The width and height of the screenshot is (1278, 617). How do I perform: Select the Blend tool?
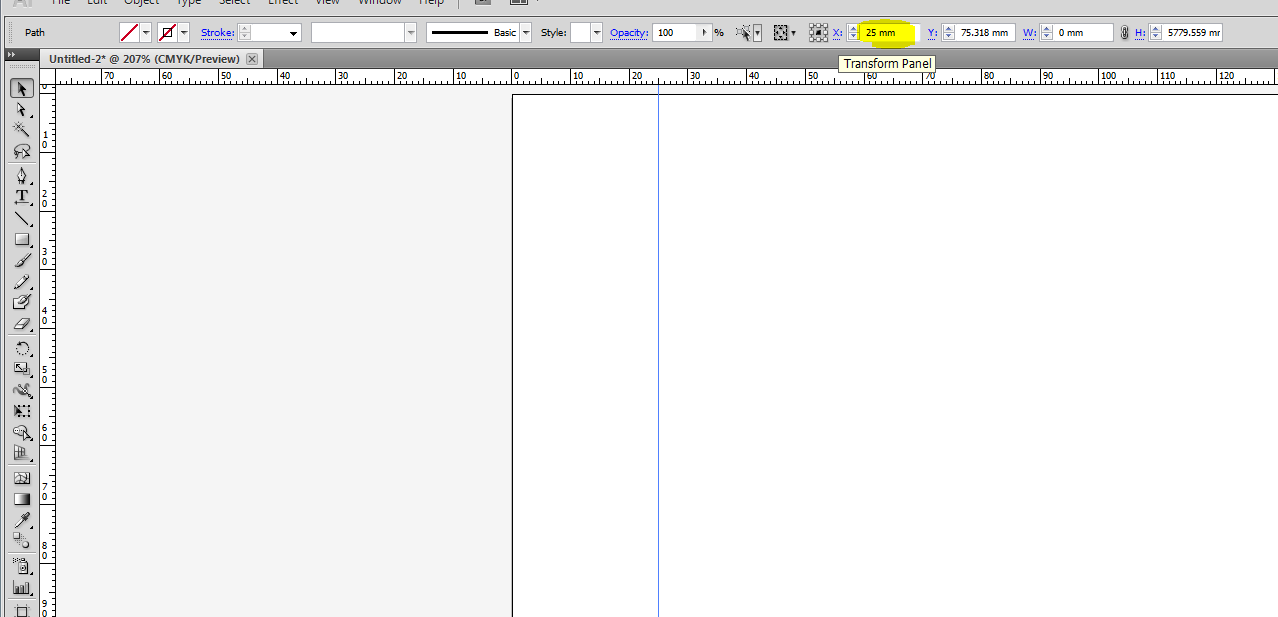21,541
